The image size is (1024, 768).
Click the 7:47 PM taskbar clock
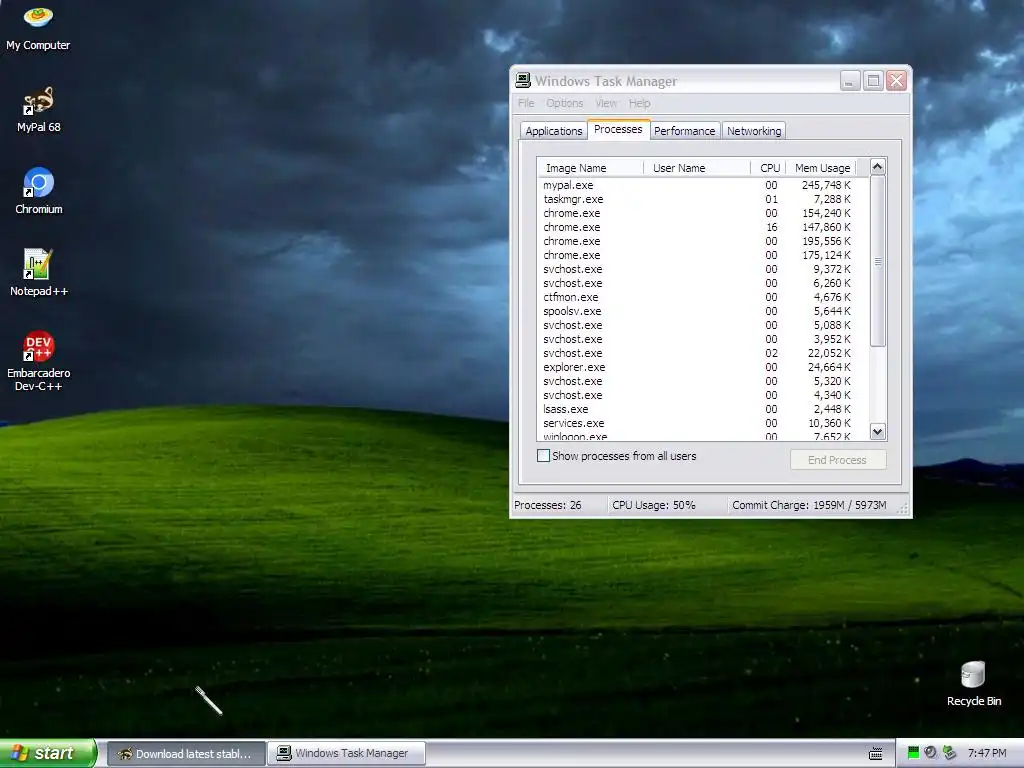987,754
